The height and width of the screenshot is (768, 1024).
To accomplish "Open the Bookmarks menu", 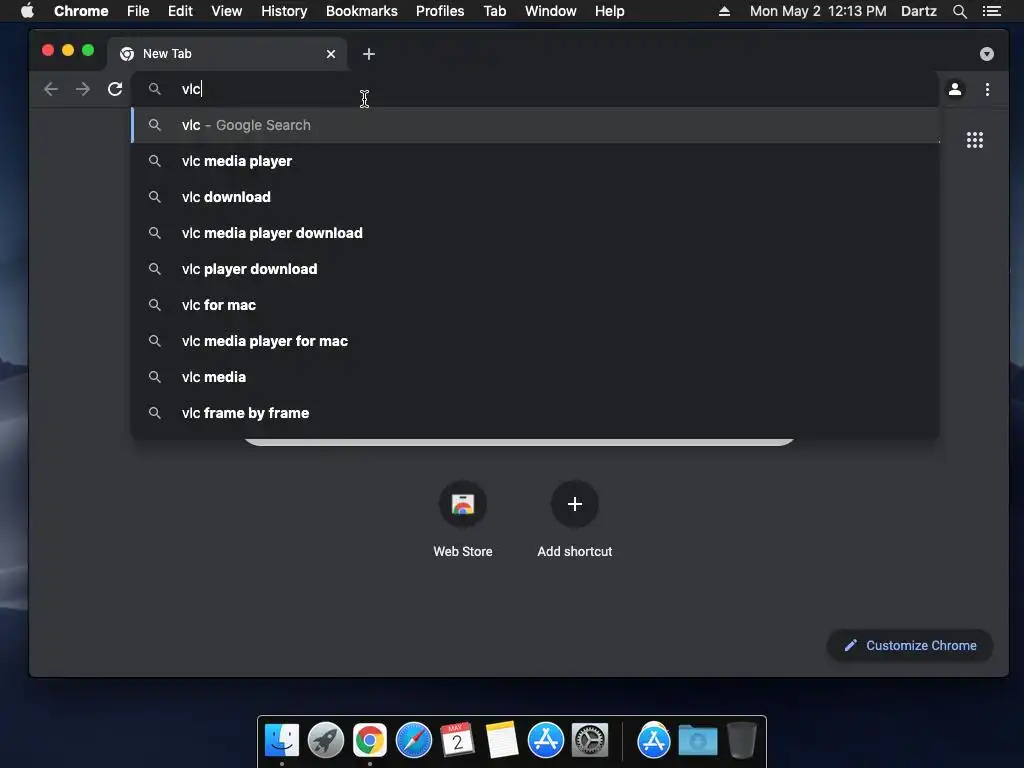I will coord(362,11).
